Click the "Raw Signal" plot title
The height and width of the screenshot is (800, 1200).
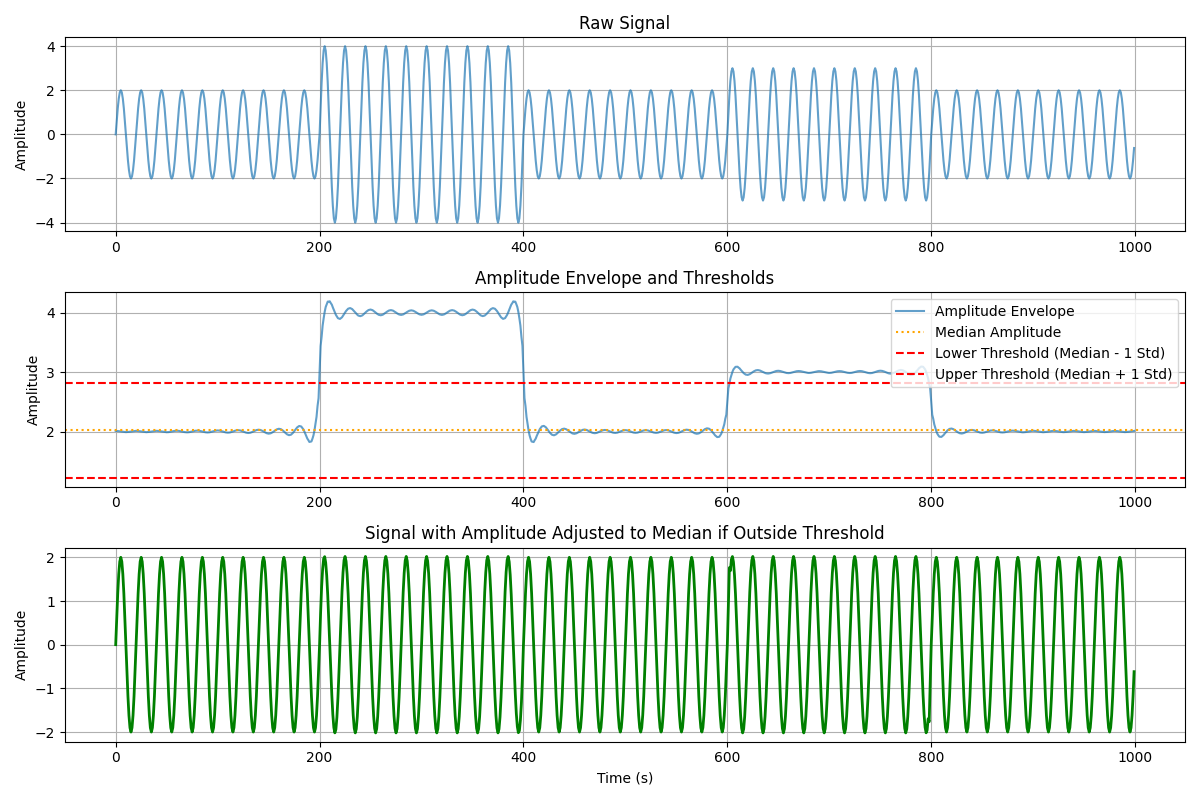pyautogui.click(x=624, y=23)
